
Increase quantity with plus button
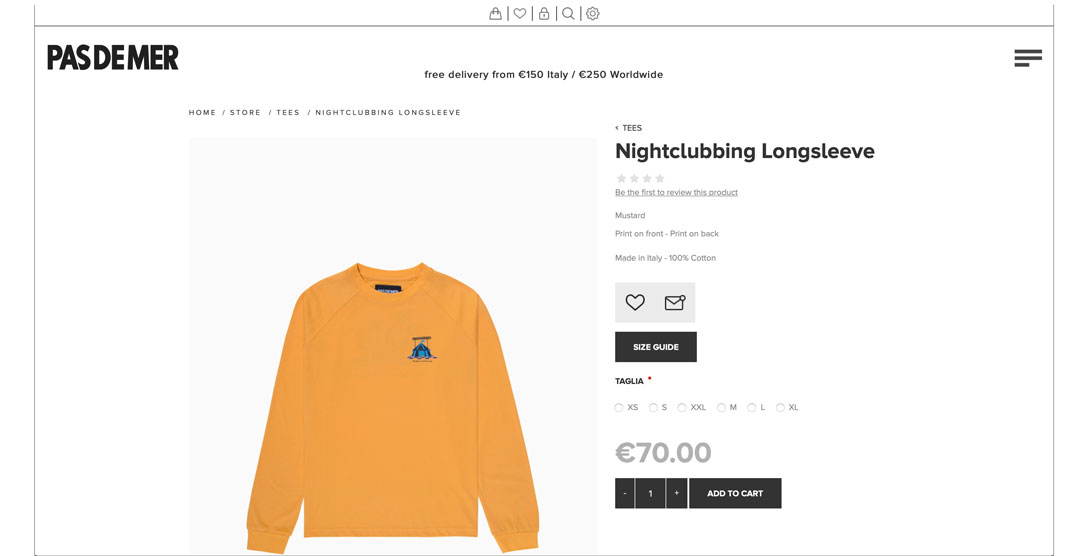(x=677, y=494)
